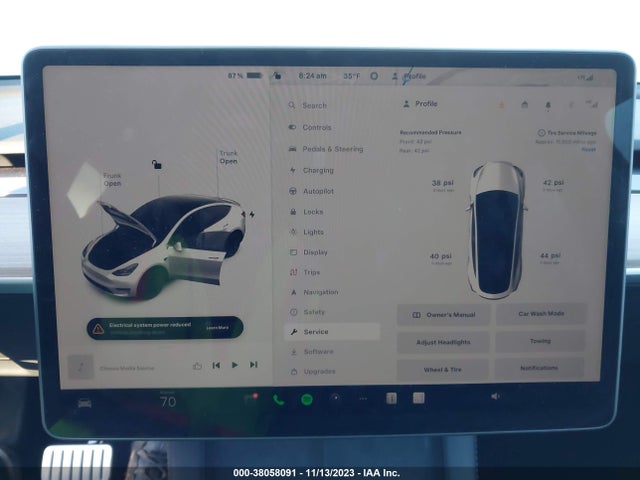Skip to previous track

[216, 365]
